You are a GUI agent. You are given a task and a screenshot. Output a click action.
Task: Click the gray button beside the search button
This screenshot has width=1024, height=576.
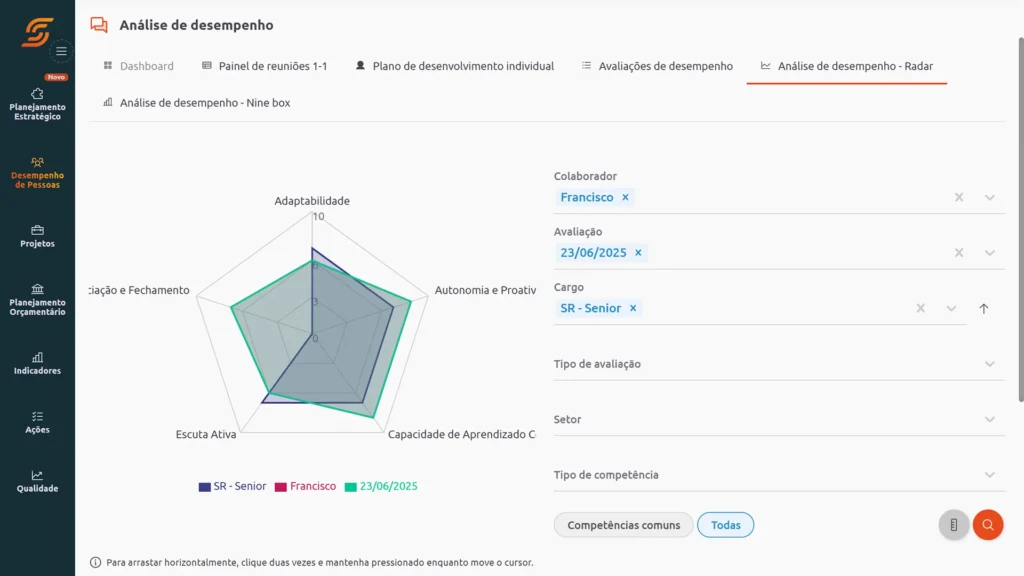click(953, 524)
